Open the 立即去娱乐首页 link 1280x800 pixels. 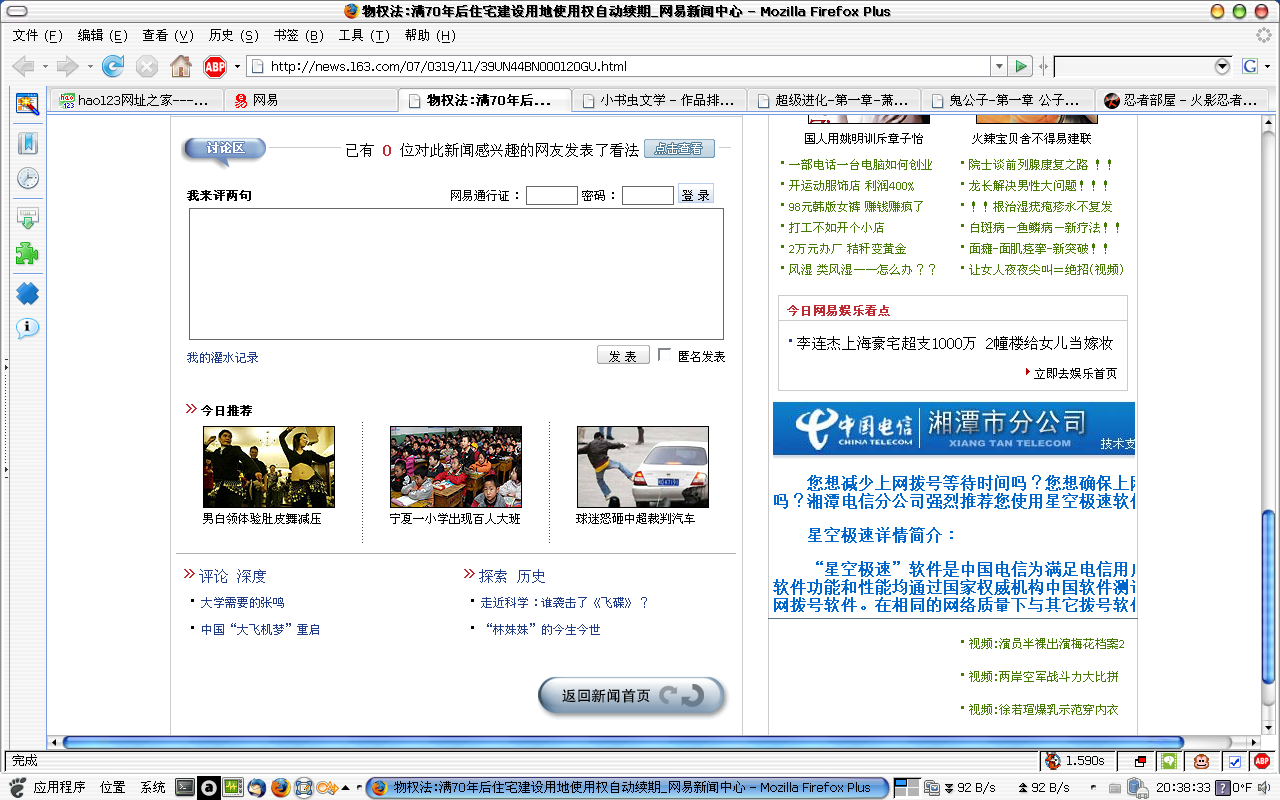pyautogui.click(x=1075, y=373)
